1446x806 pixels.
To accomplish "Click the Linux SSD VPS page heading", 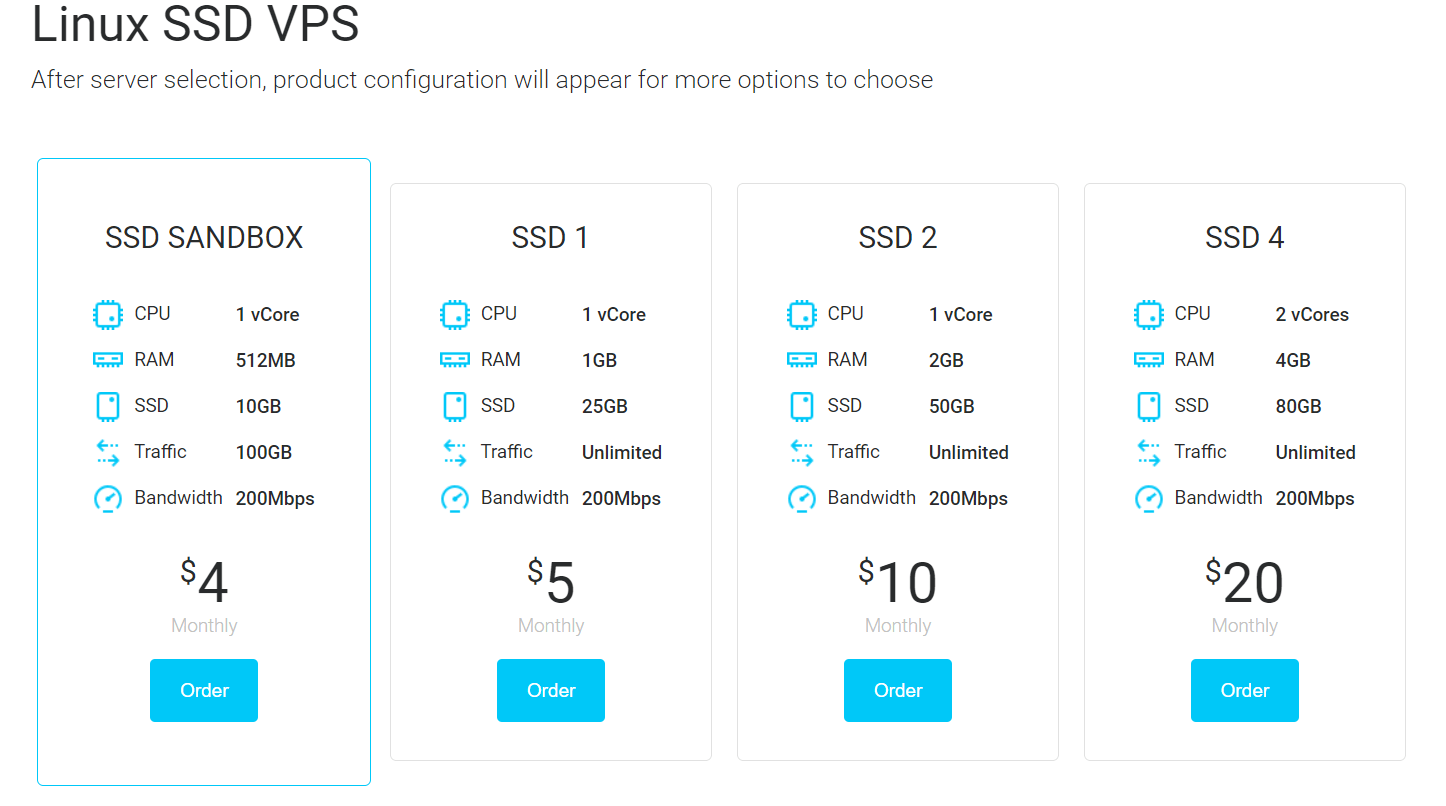I will pyautogui.click(x=196, y=24).
